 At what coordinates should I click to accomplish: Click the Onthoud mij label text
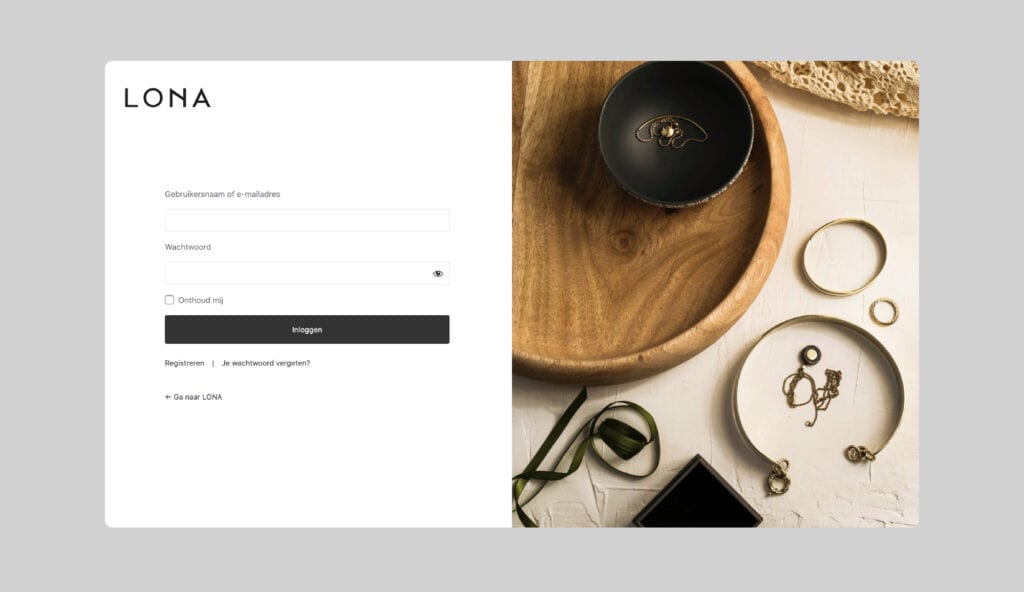click(200, 301)
